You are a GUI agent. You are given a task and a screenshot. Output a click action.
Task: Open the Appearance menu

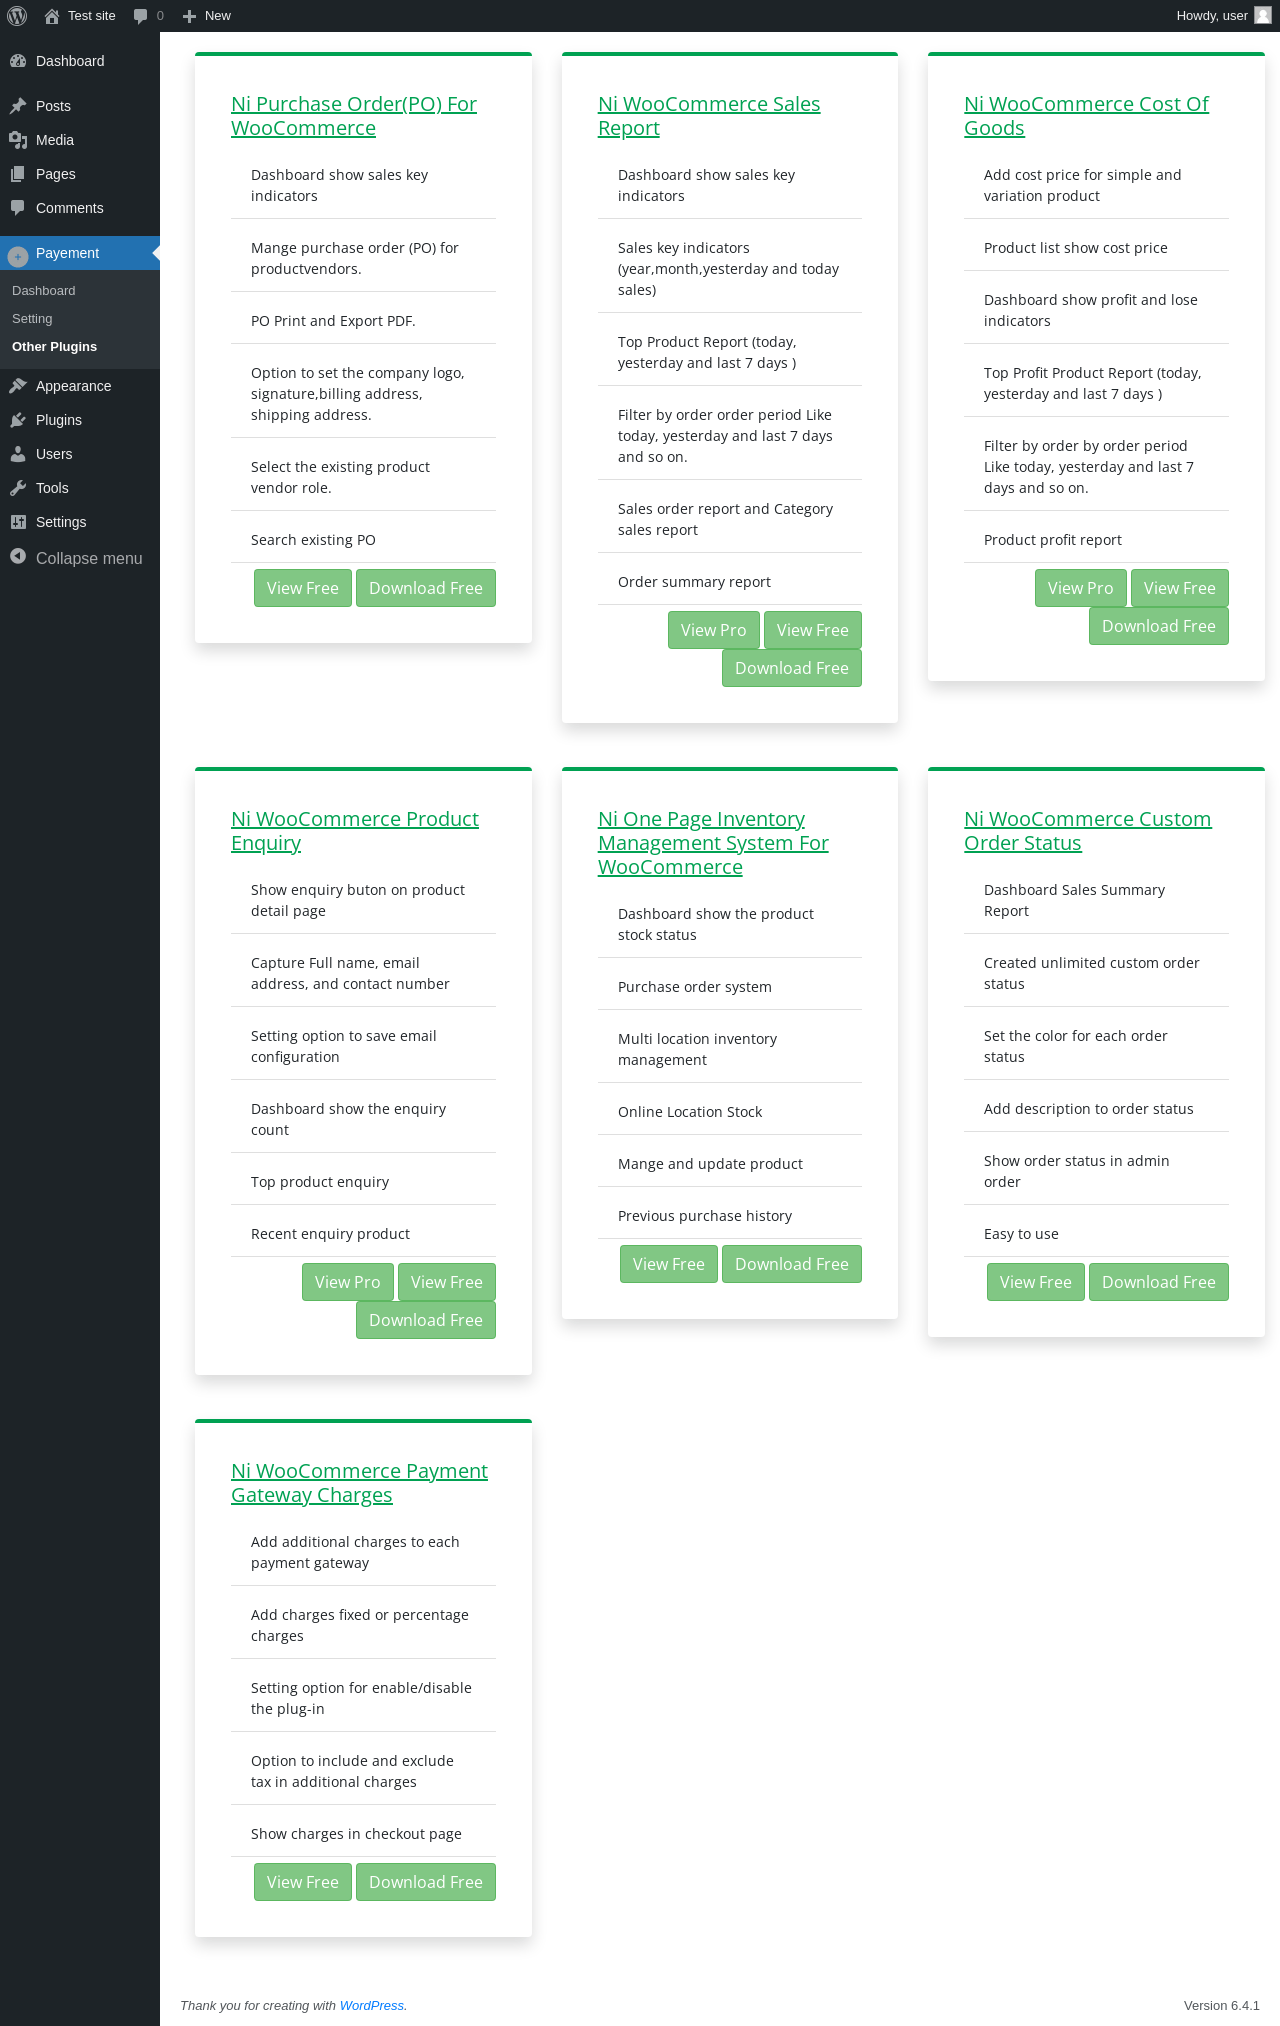click(x=80, y=386)
